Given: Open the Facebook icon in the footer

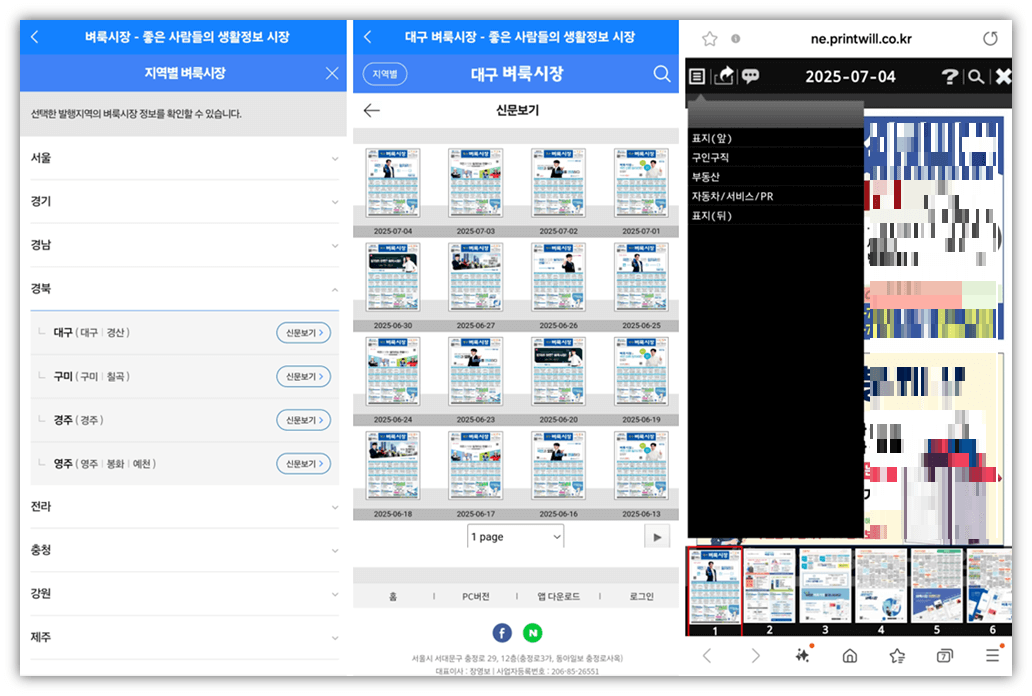Looking at the screenshot, I should tap(502, 633).
